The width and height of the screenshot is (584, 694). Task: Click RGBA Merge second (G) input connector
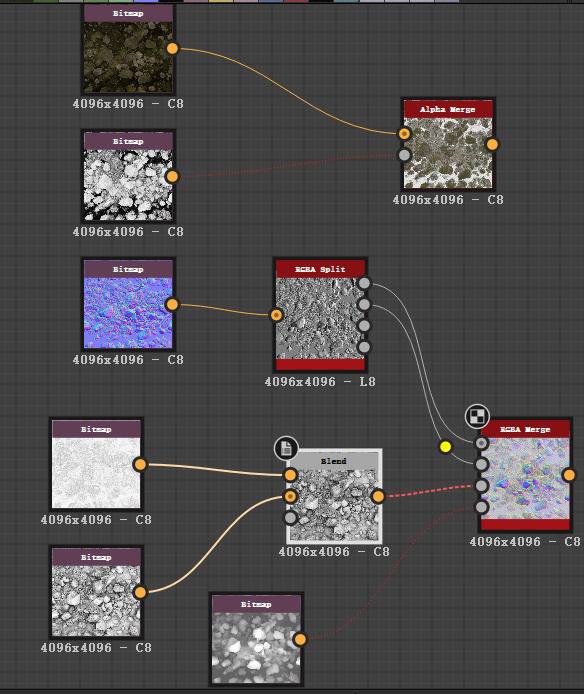[481, 464]
